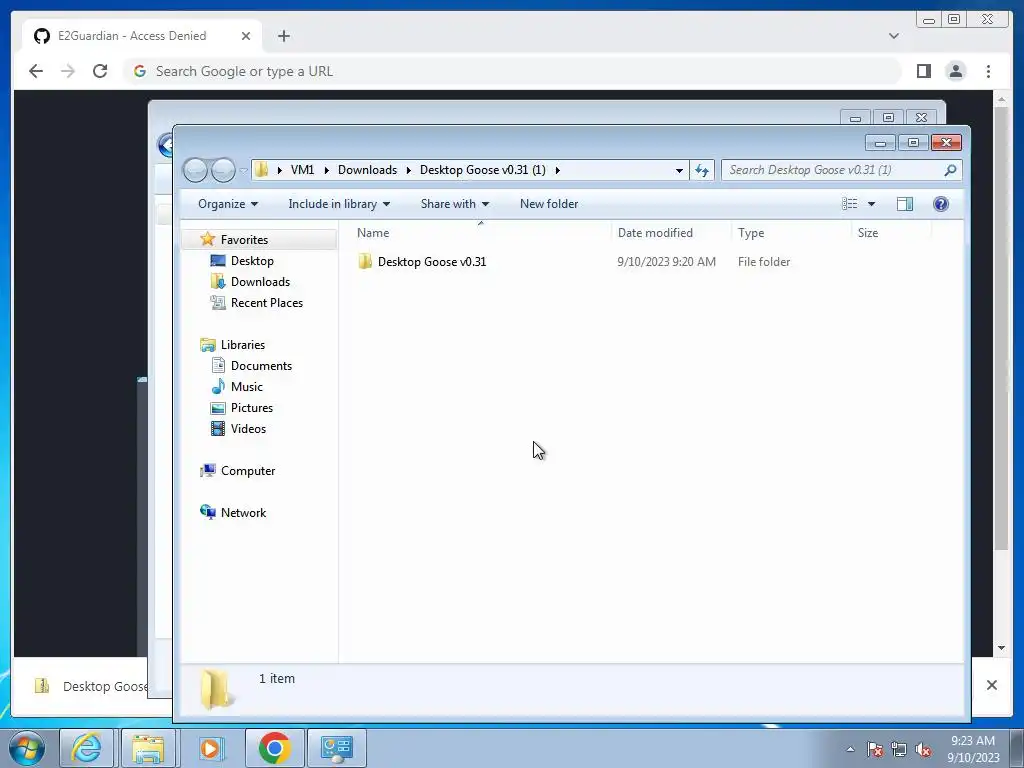Click the muted volume tray icon
Screen dimensions: 1024x768
click(923, 749)
